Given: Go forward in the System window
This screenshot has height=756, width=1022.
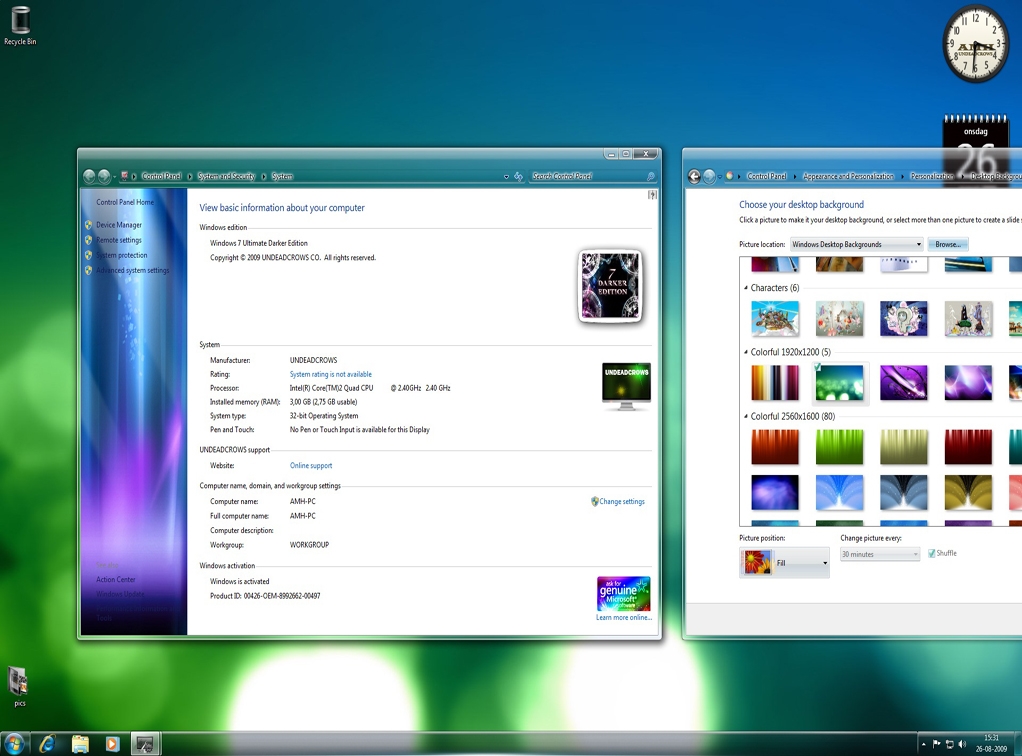Looking at the screenshot, I should coord(104,176).
